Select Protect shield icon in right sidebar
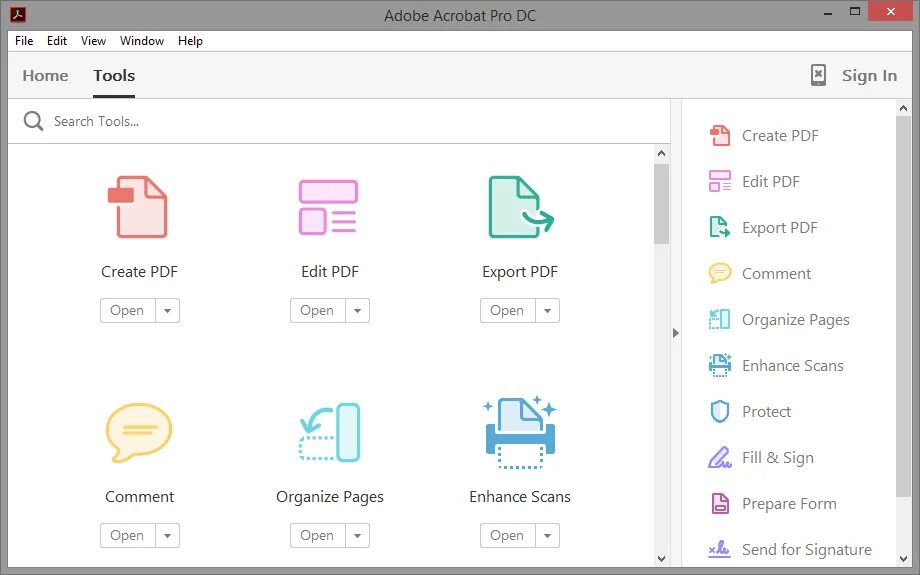920x575 pixels. [x=720, y=411]
